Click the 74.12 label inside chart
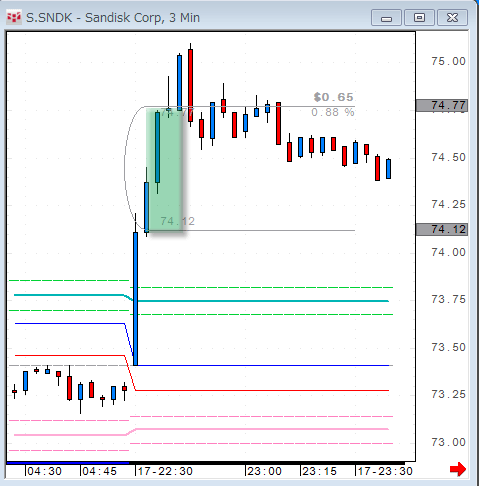 (177, 221)
